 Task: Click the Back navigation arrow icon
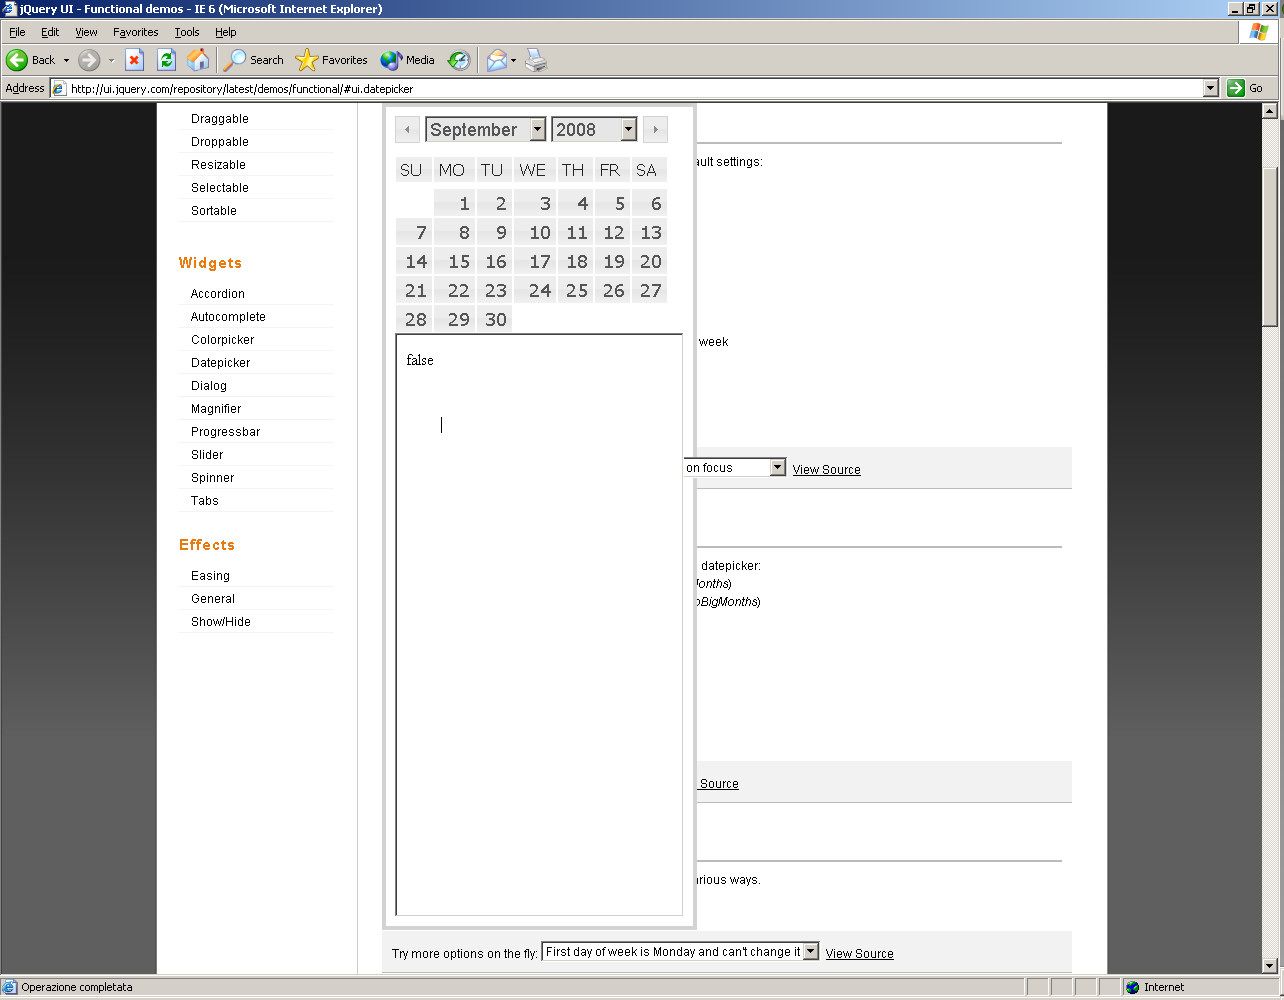(18, 60)
